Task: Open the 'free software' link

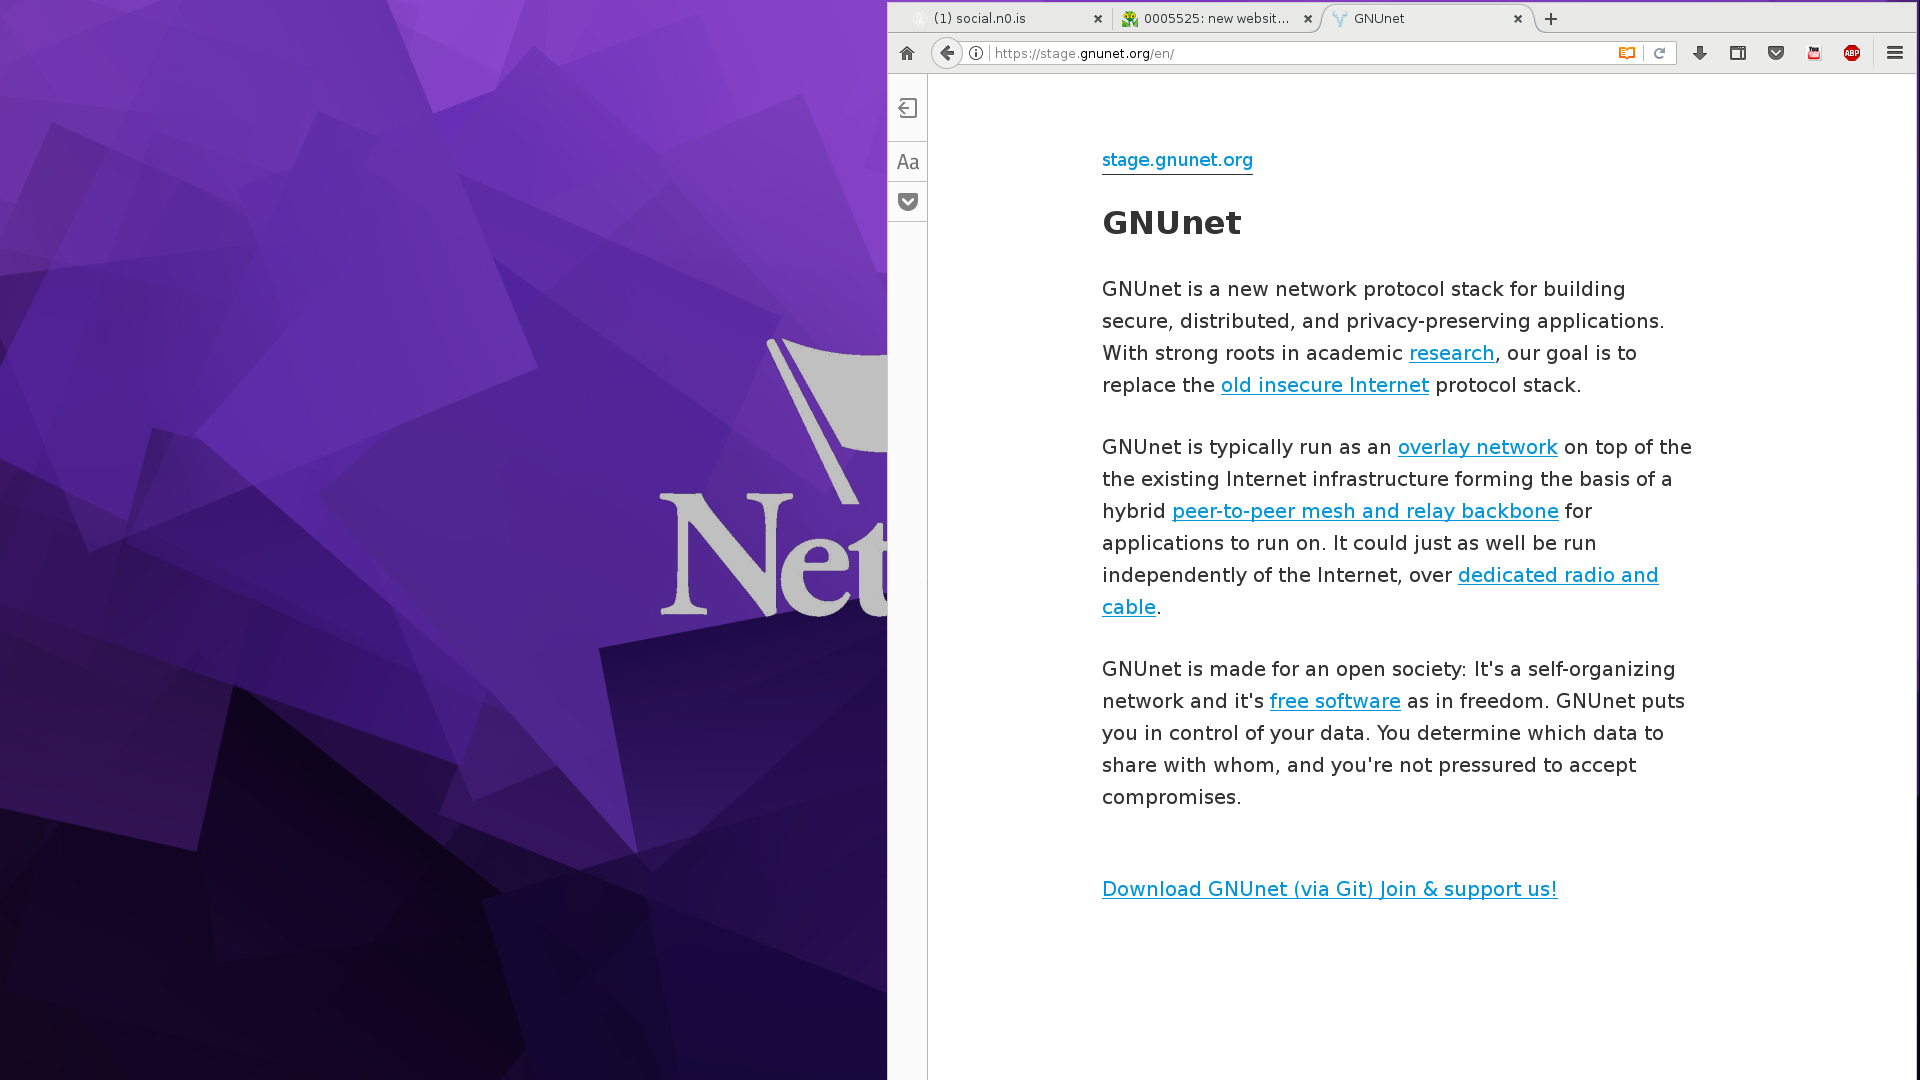Action: click(x=1334, y=701)
